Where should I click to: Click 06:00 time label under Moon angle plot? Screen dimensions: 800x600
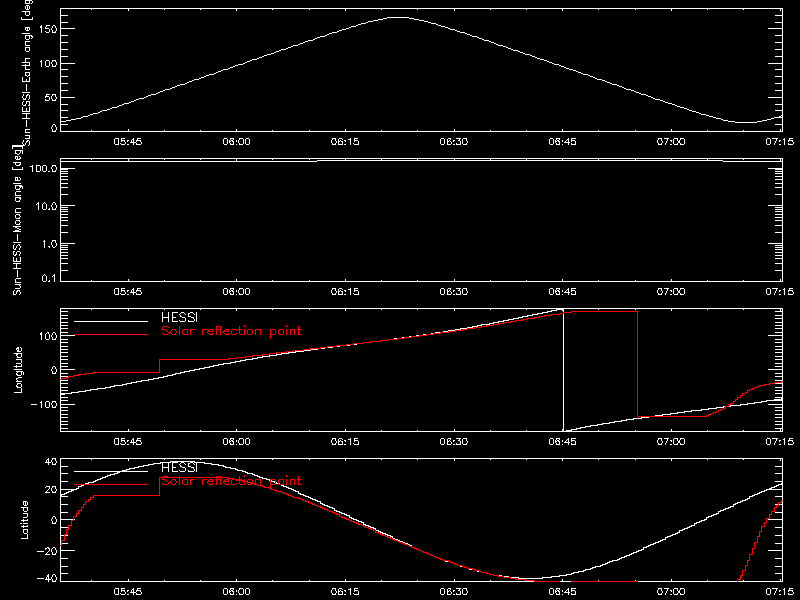pyautogui.click(x=236, y=291)
